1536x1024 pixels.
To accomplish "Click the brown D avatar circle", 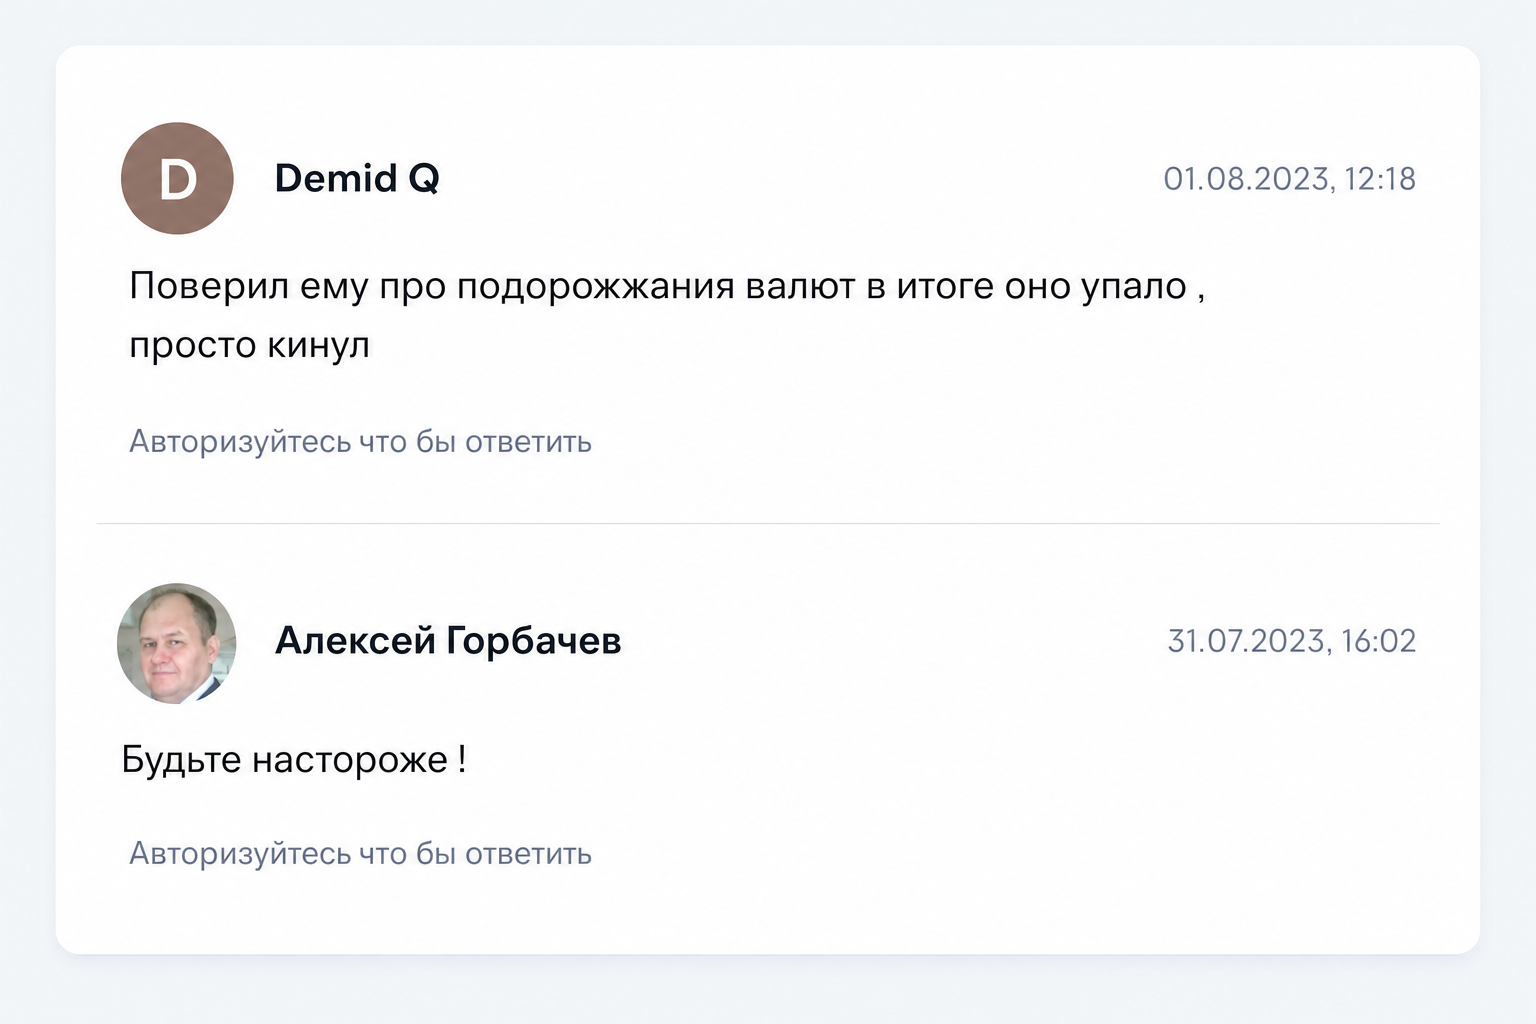I will tap(177, 179).
